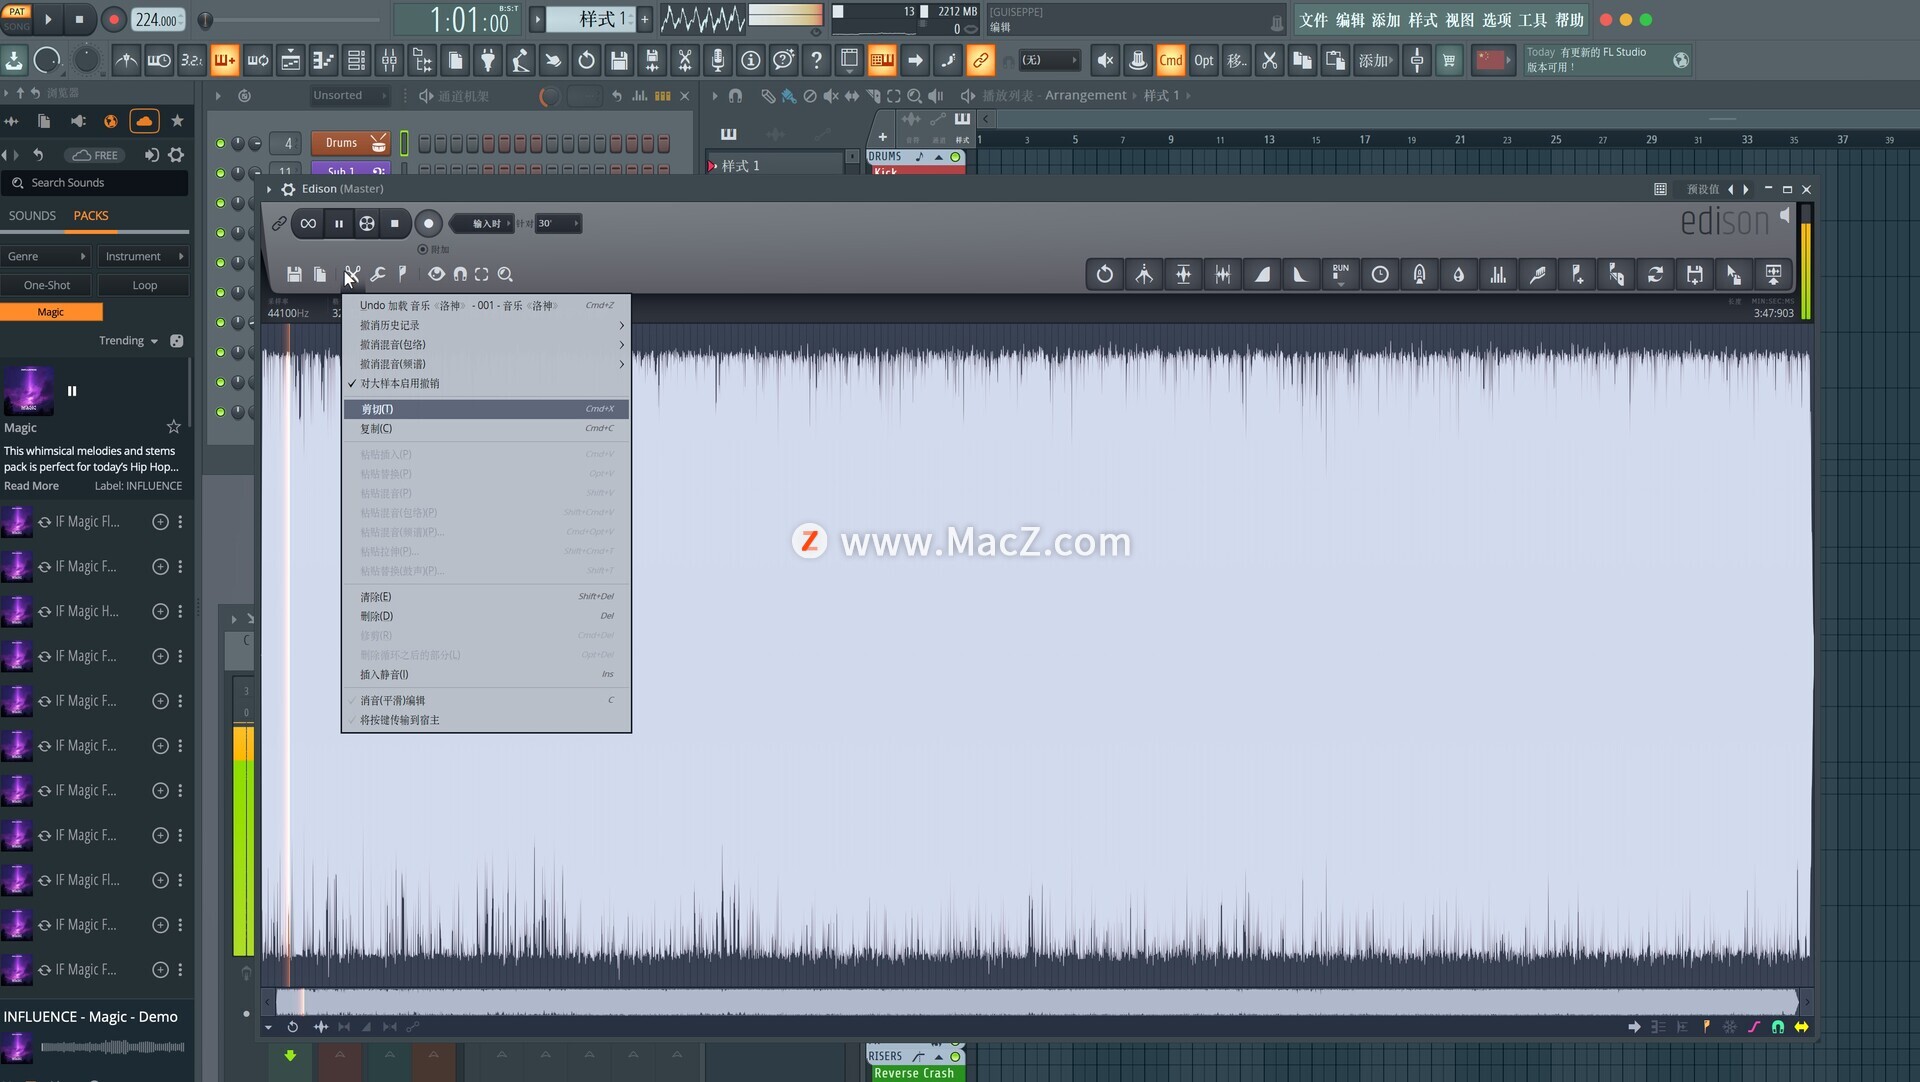Toggle the orange cloud sounds button
This screenshot has width=1920, height=1082.
pyautogui.click(x=144, y=121)
